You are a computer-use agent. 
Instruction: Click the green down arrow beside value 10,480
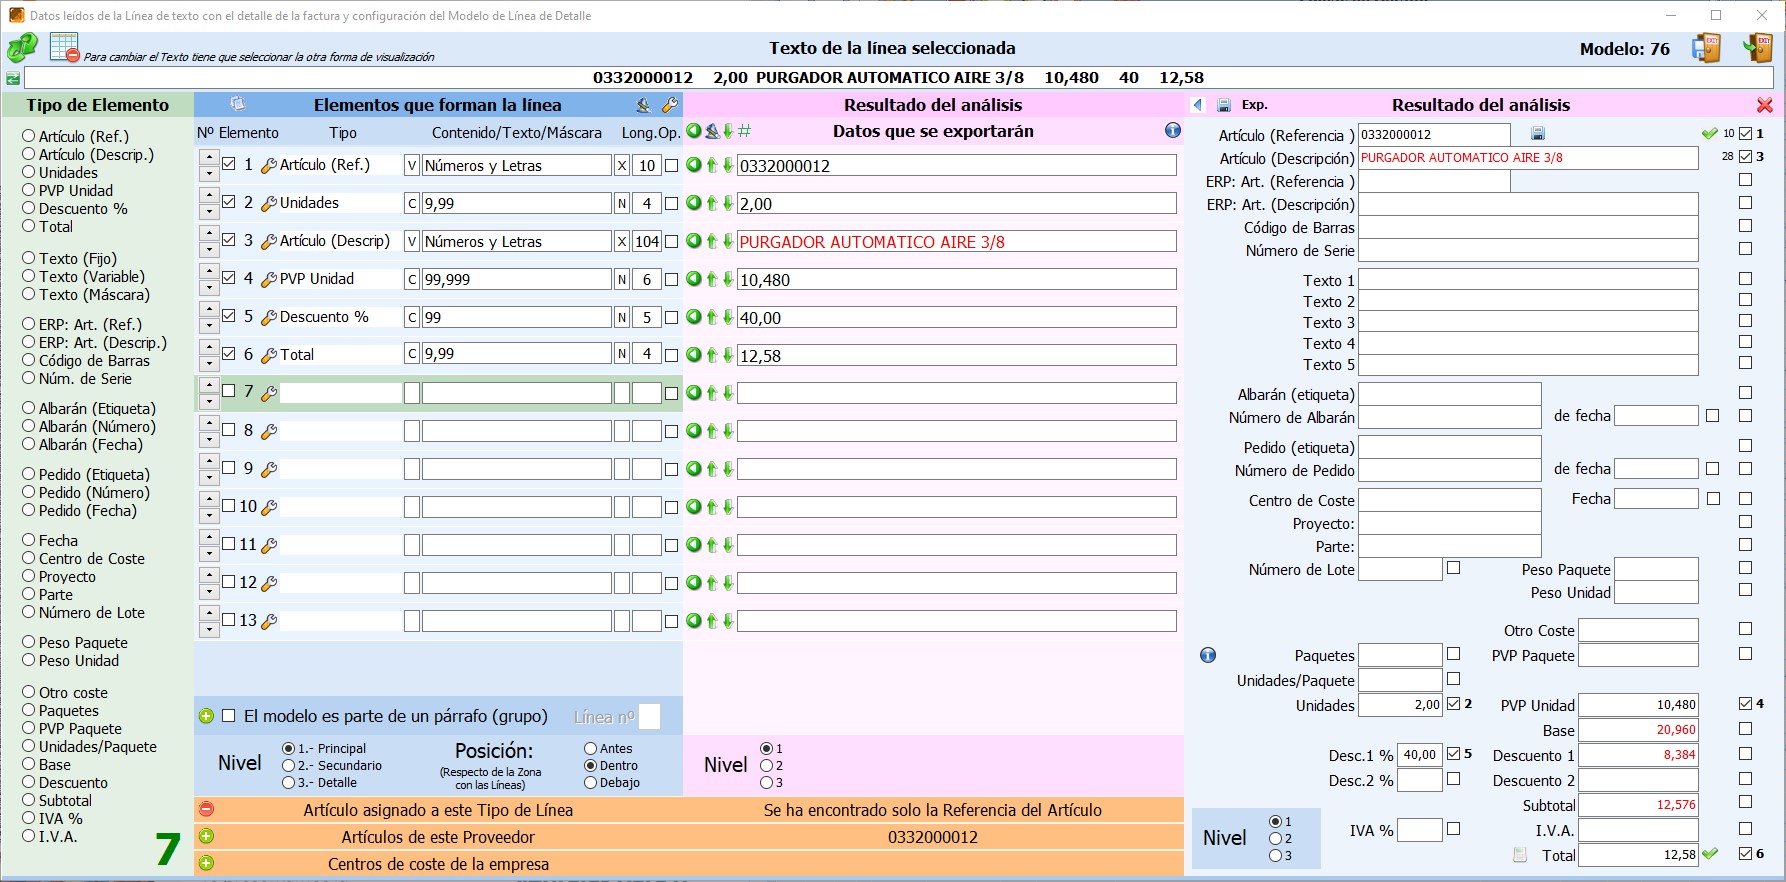(x=728, y=279)
